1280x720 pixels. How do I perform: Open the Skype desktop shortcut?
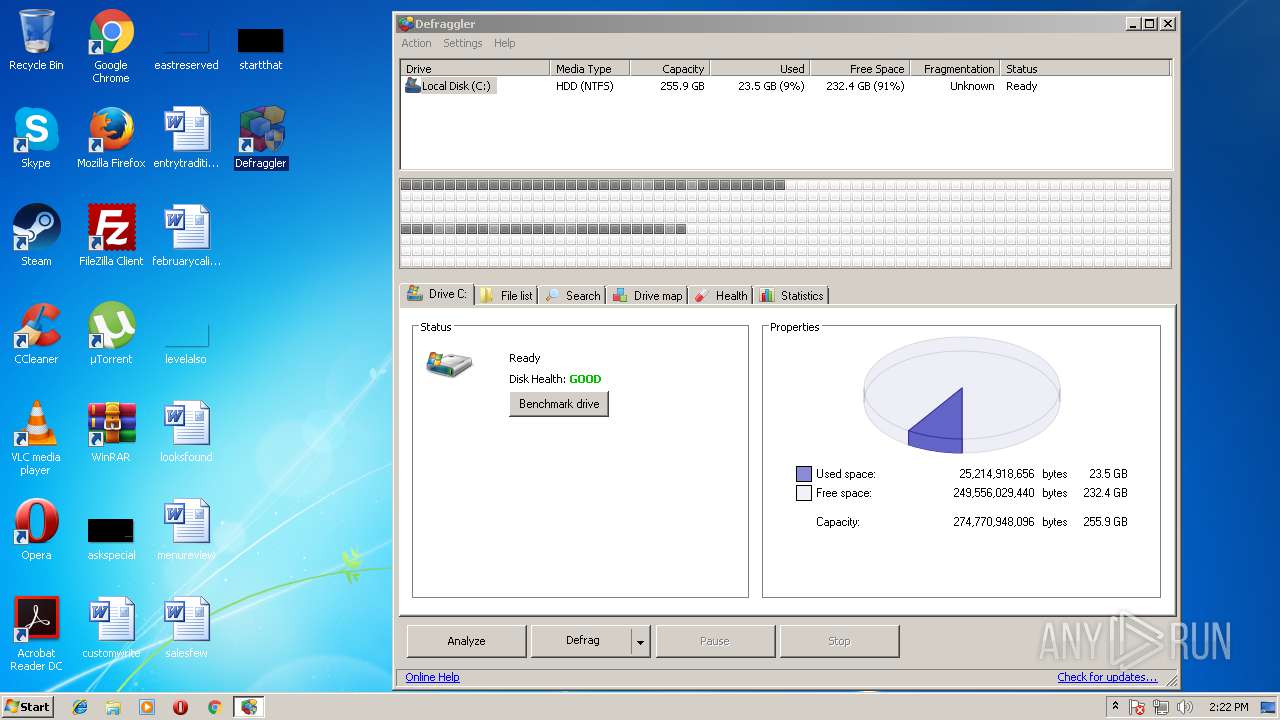(x=36, y=138)
